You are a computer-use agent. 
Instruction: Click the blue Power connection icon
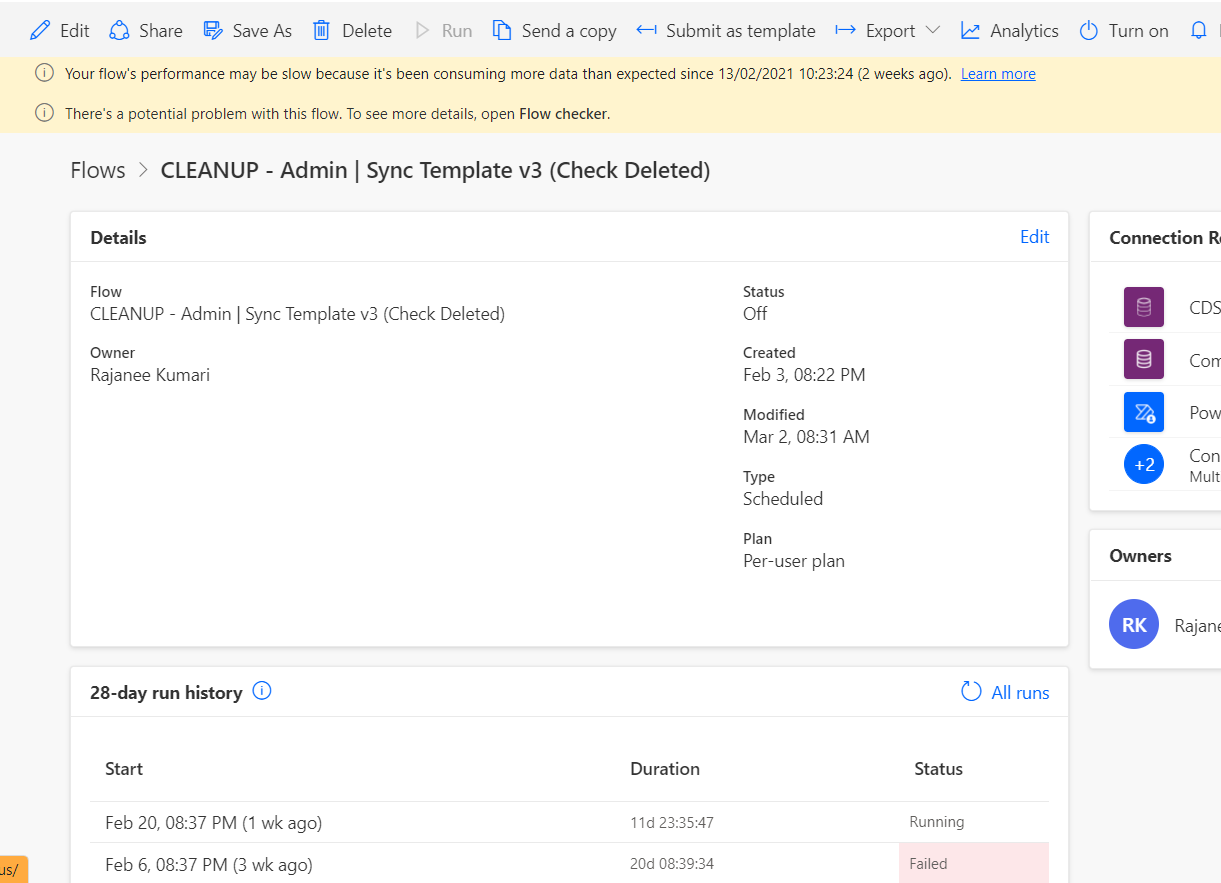pyautogui.click(x=1144, y=412)
